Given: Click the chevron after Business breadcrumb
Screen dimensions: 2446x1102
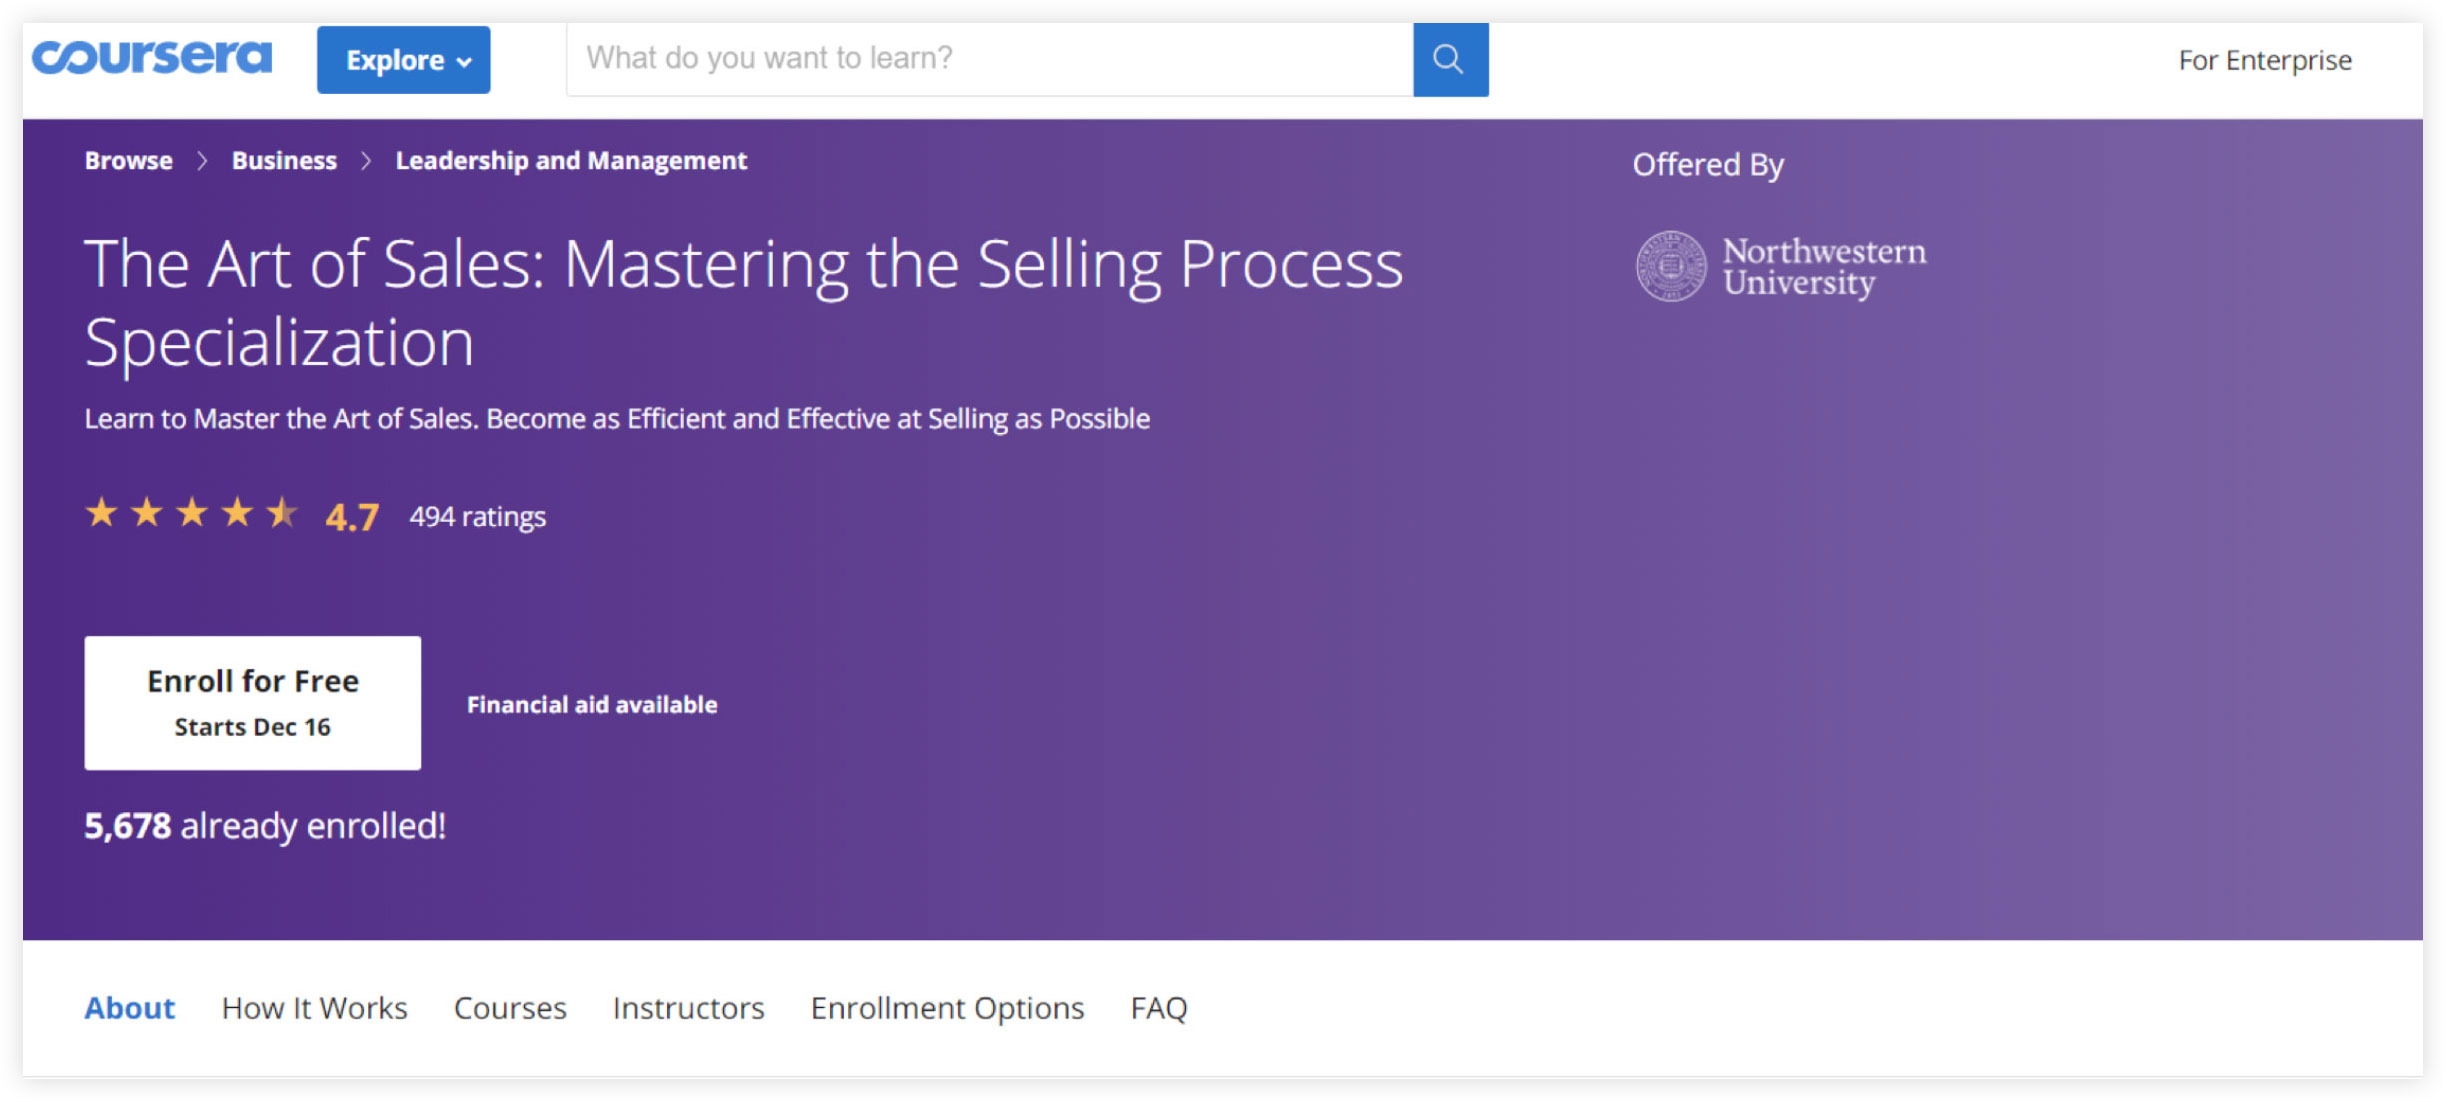Looking at the screenshot, I should (366, 161).
